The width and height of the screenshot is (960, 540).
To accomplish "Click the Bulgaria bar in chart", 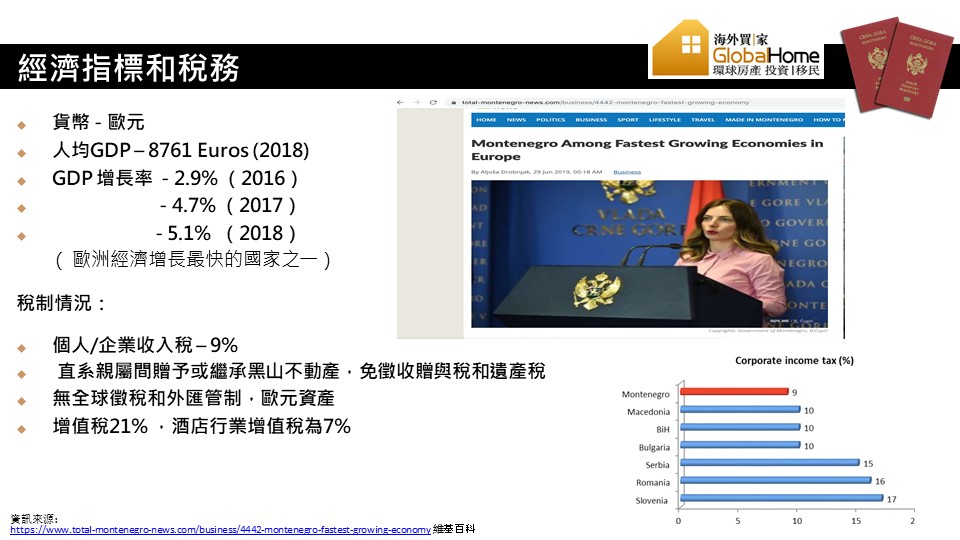I will pyautogui.click(x=740, y=444).
